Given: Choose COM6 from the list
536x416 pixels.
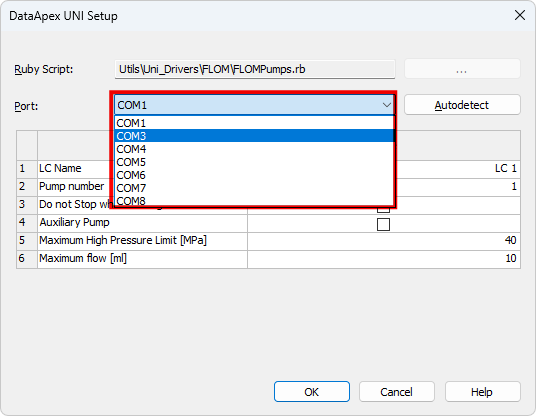Looking at the screenshot, I should point(254,175).
